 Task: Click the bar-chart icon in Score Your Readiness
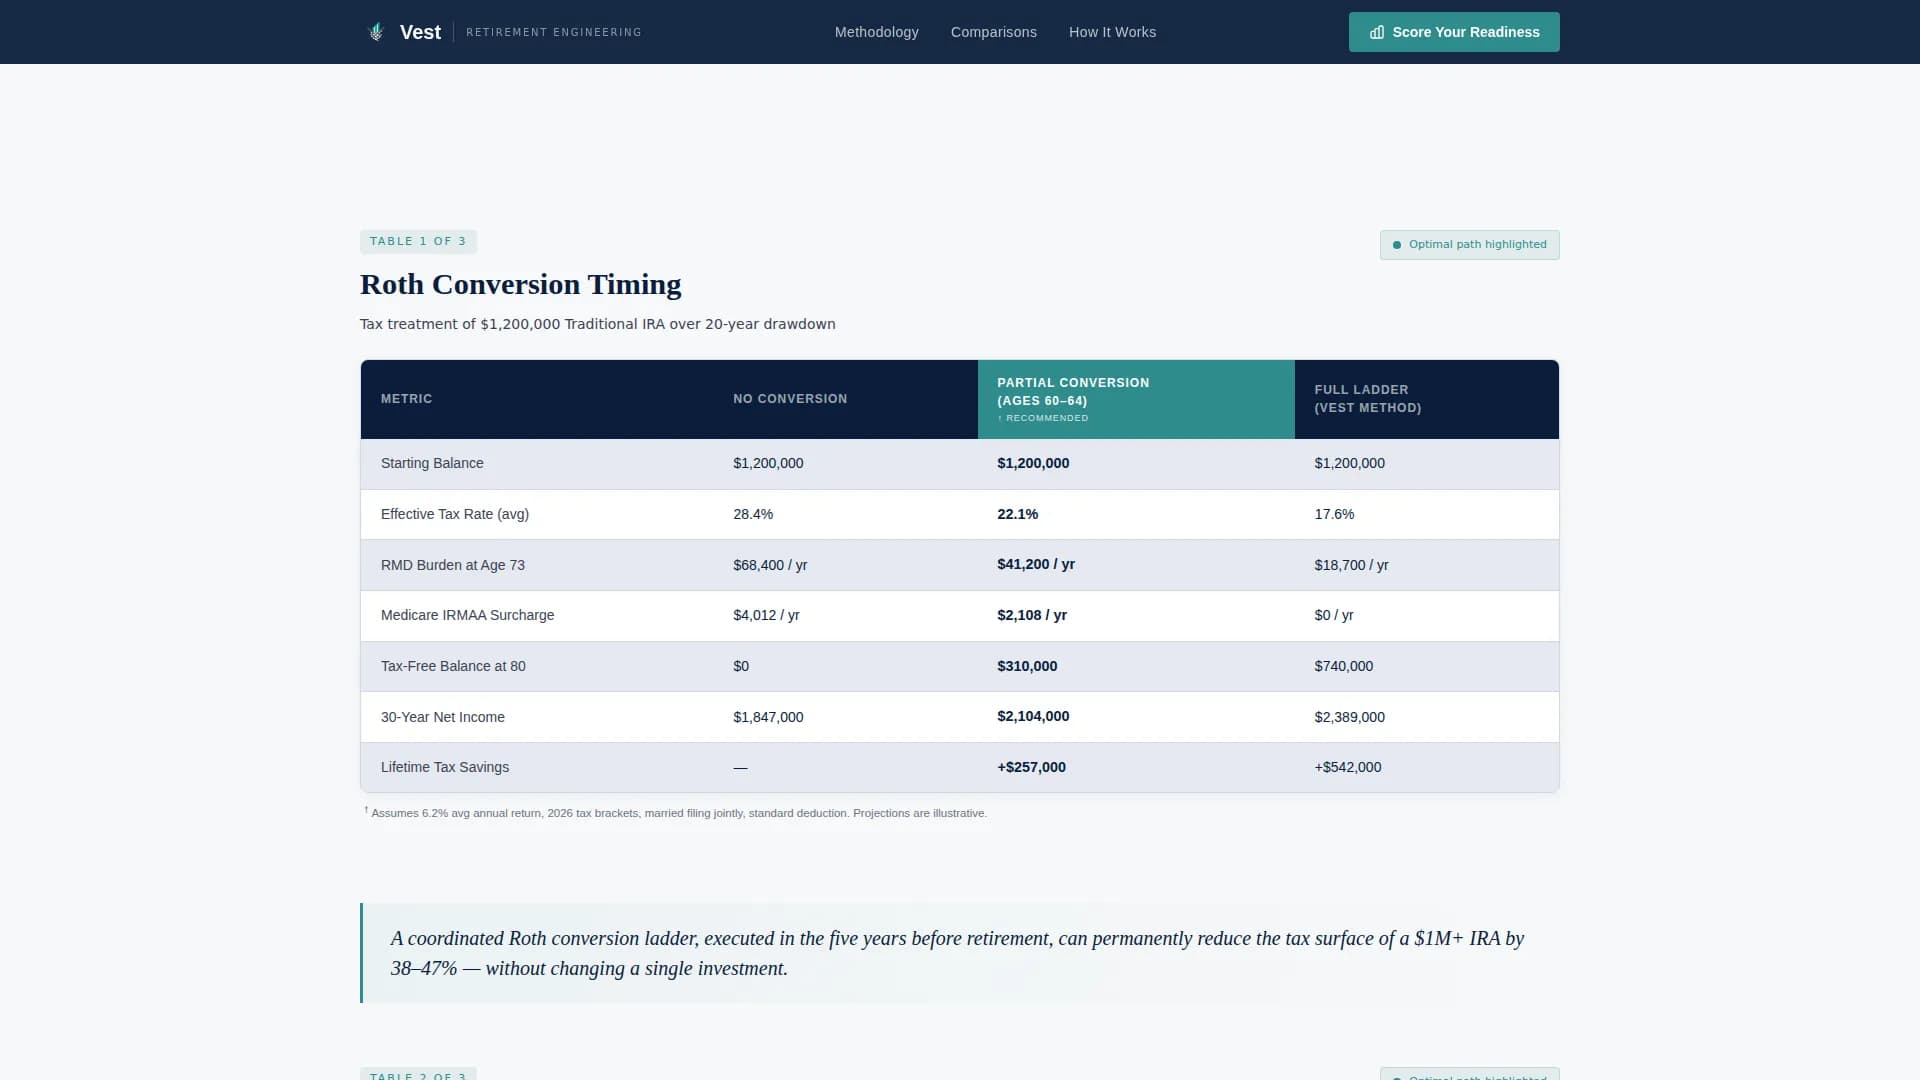click(1376, 32)
